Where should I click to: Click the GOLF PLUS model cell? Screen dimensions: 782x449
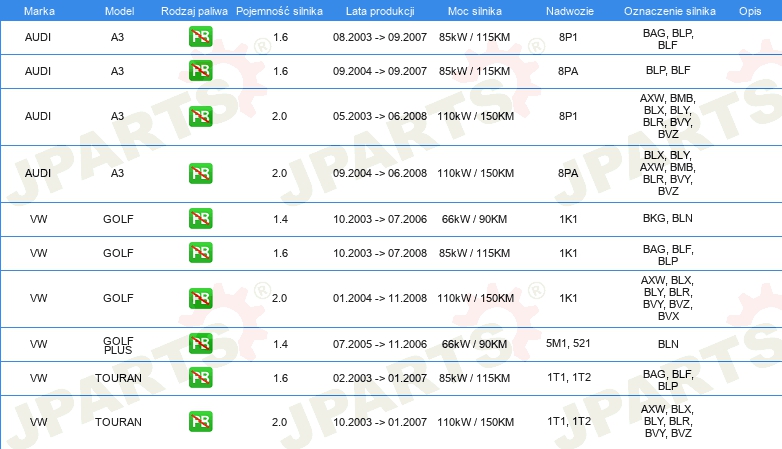coord(118,345)
